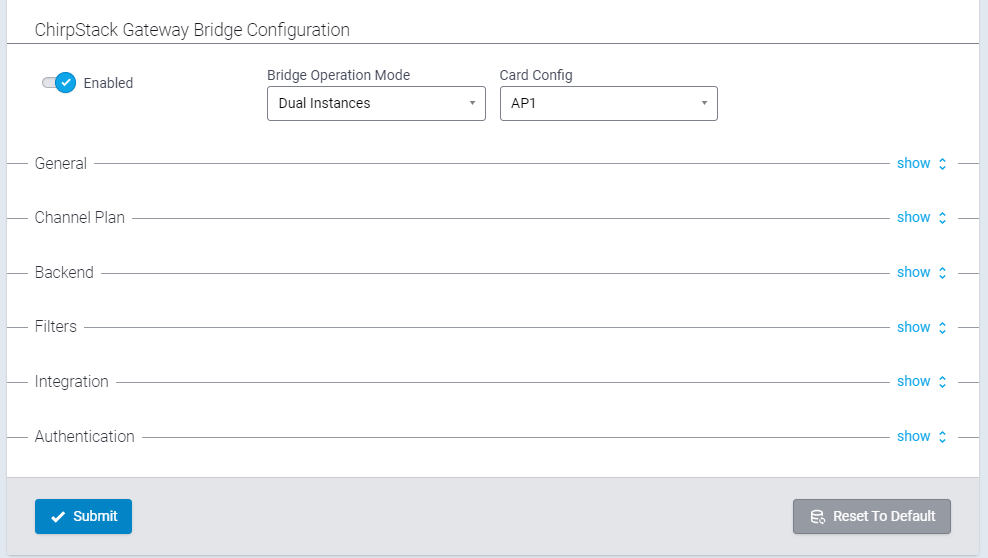Click the Filters expand chevron icon
Screen dimensions: 988x558
[x=943, y=327]
